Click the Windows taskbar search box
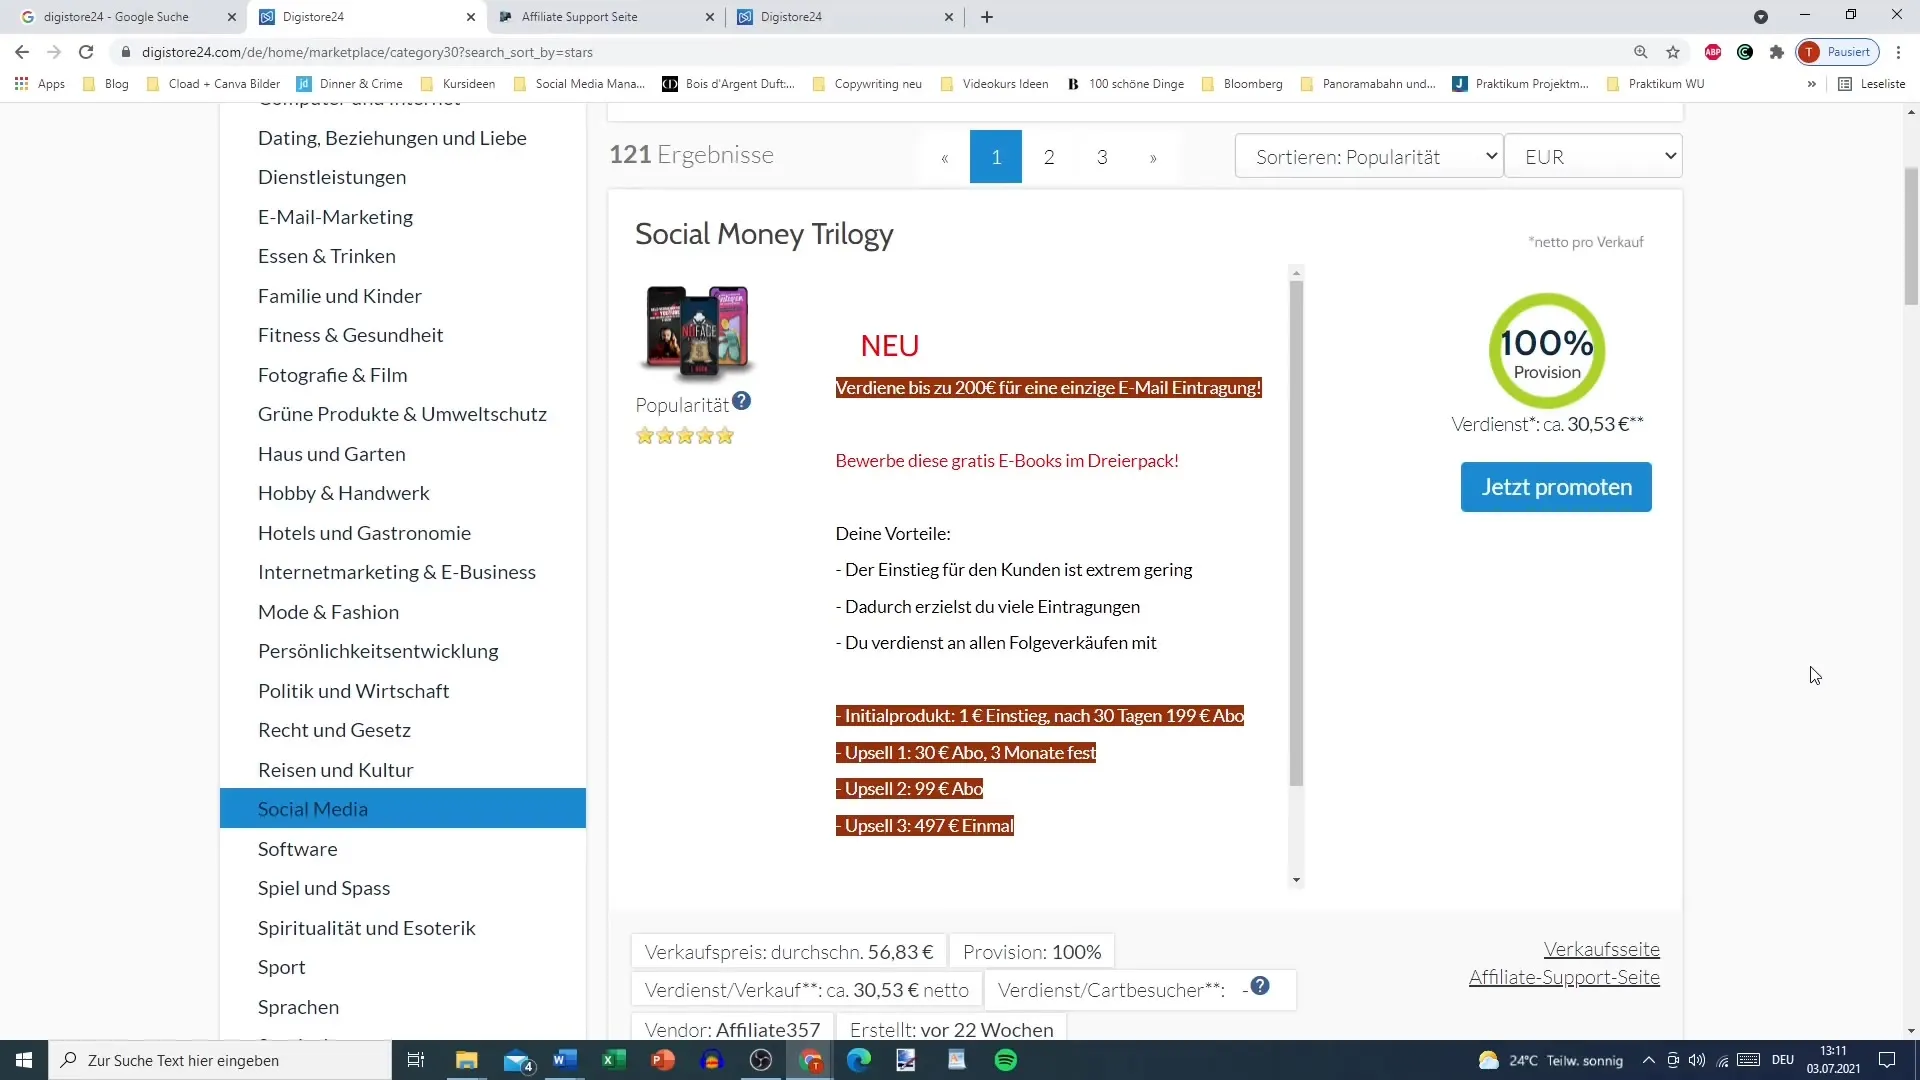This screenshot has height=1080, width=1920. [x=220, y=1060]
